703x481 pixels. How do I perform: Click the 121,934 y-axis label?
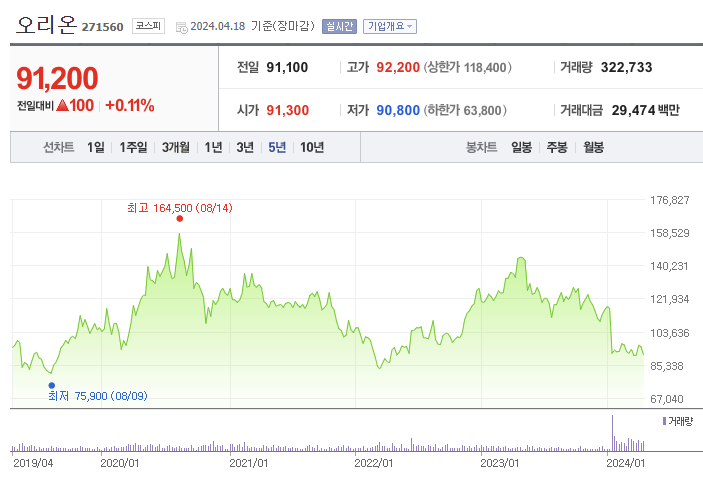click(670, 299)
